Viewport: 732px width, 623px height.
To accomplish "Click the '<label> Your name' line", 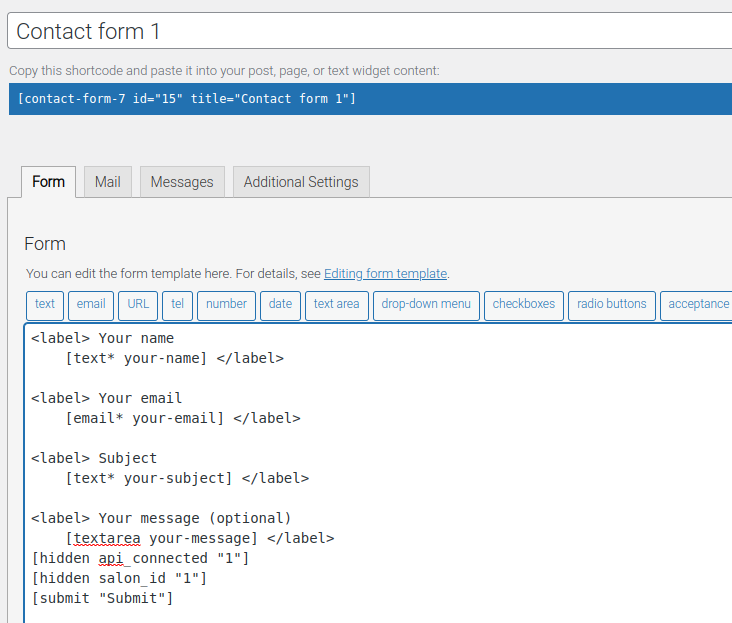I will coord(102,338).
